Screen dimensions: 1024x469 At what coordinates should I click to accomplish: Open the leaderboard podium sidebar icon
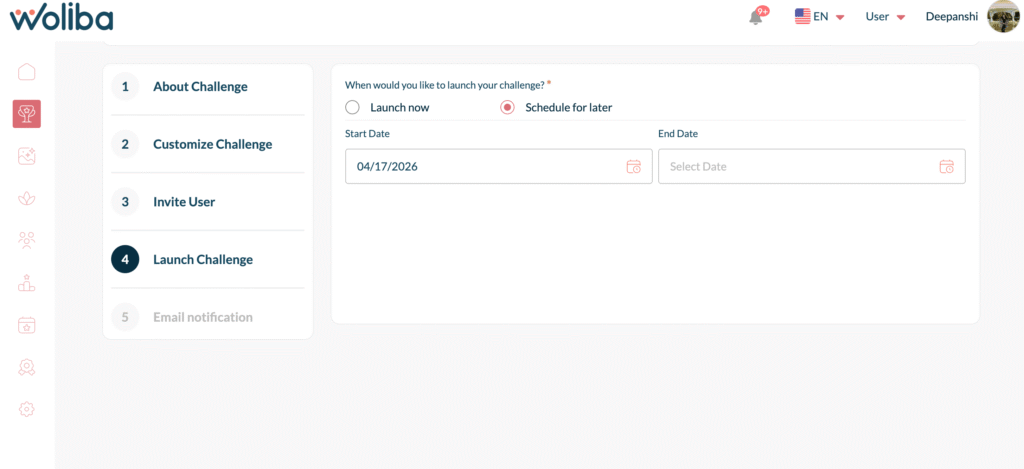[x=27, y=283]
